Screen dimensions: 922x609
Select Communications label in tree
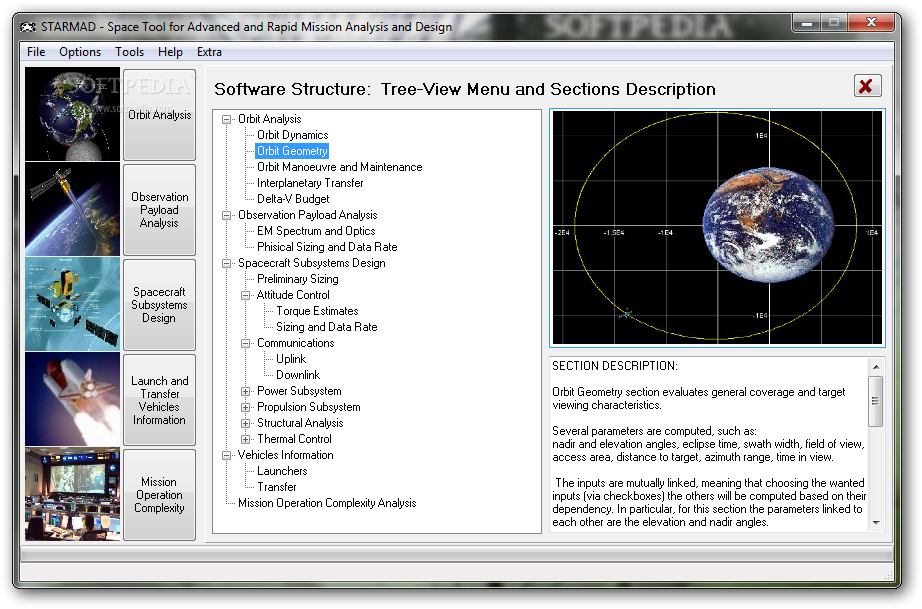point(295,343)
